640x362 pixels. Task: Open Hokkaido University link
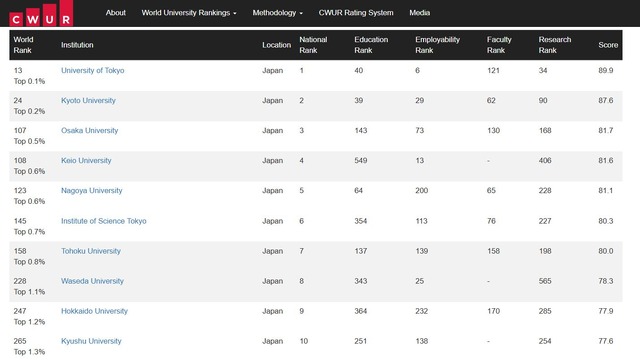click(94, 311)
